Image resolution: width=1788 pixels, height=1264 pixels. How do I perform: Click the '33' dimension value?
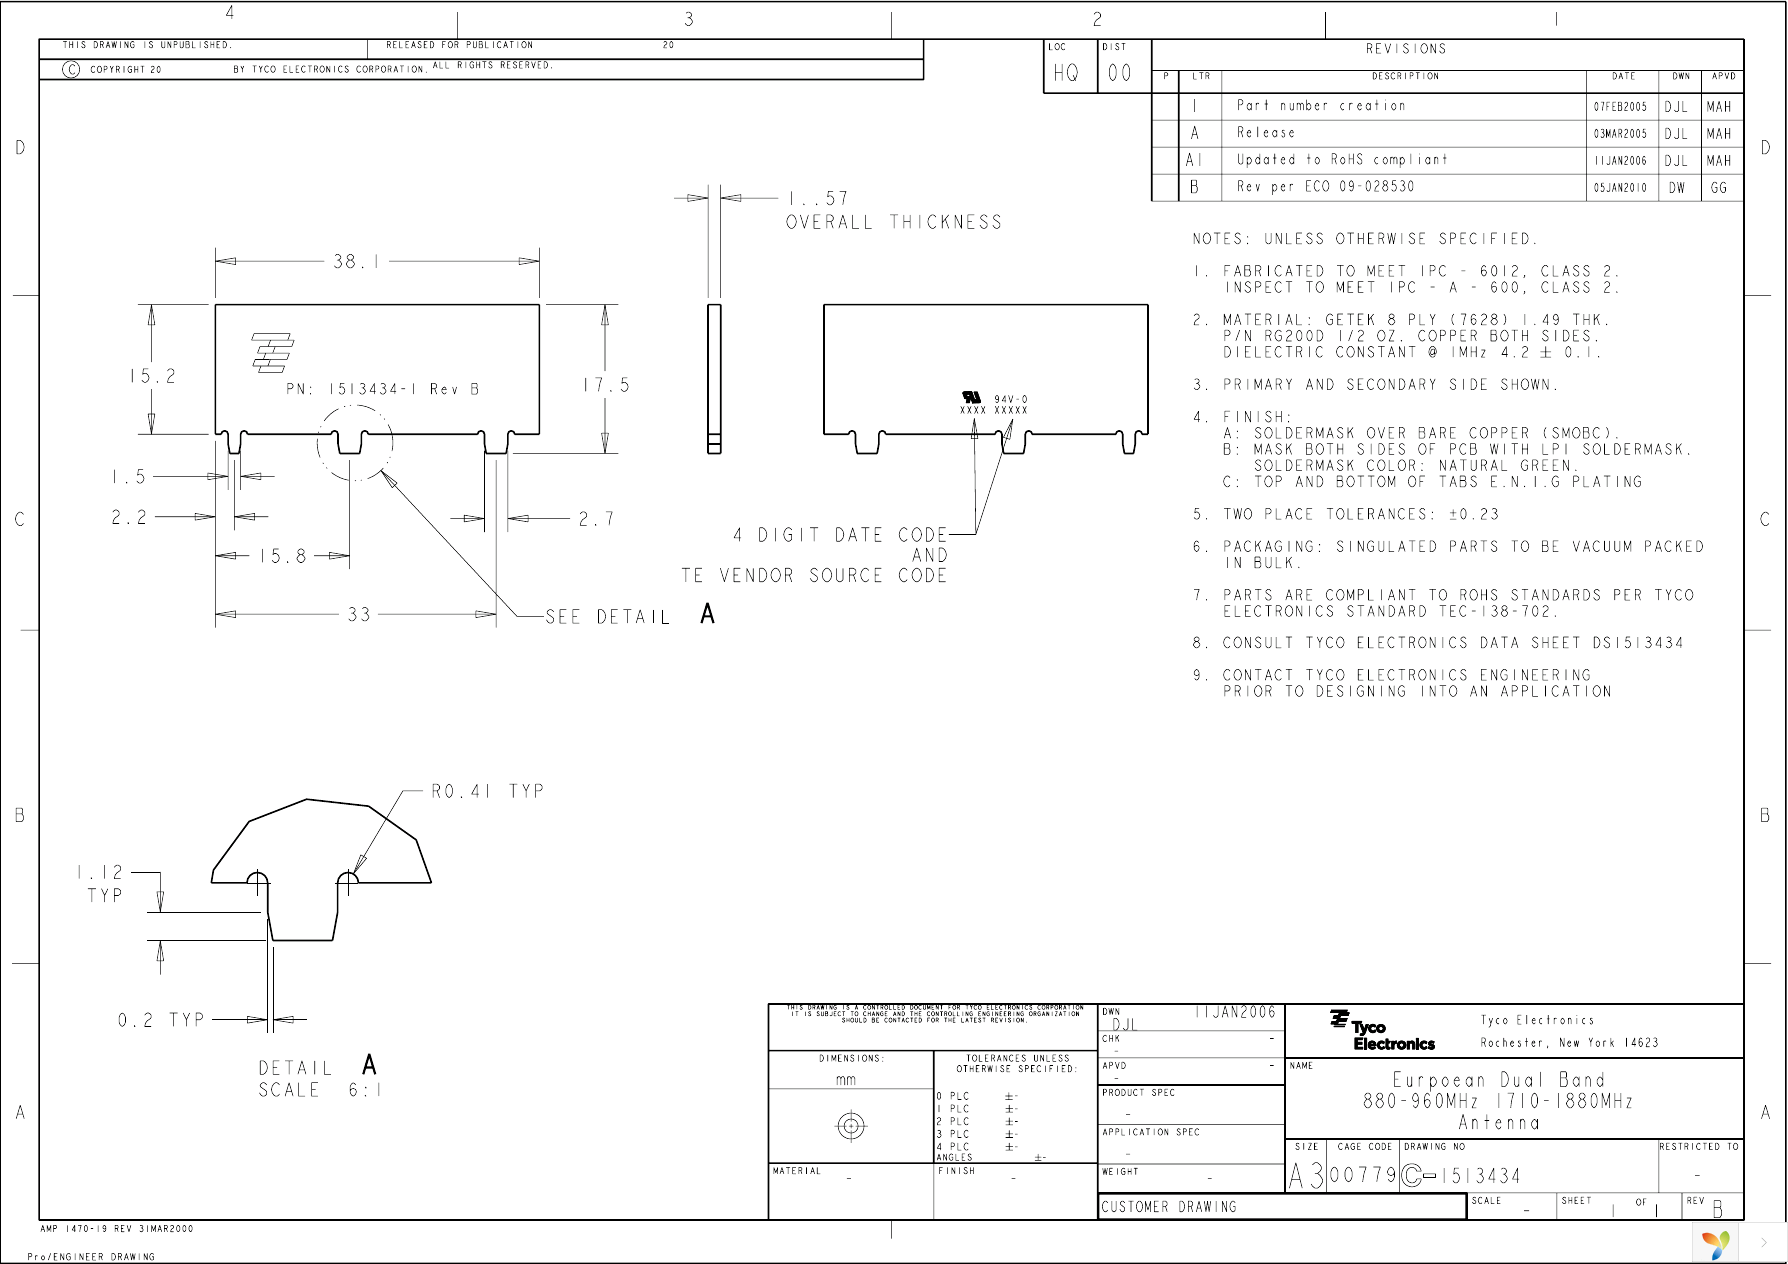[x=359, y=614]
